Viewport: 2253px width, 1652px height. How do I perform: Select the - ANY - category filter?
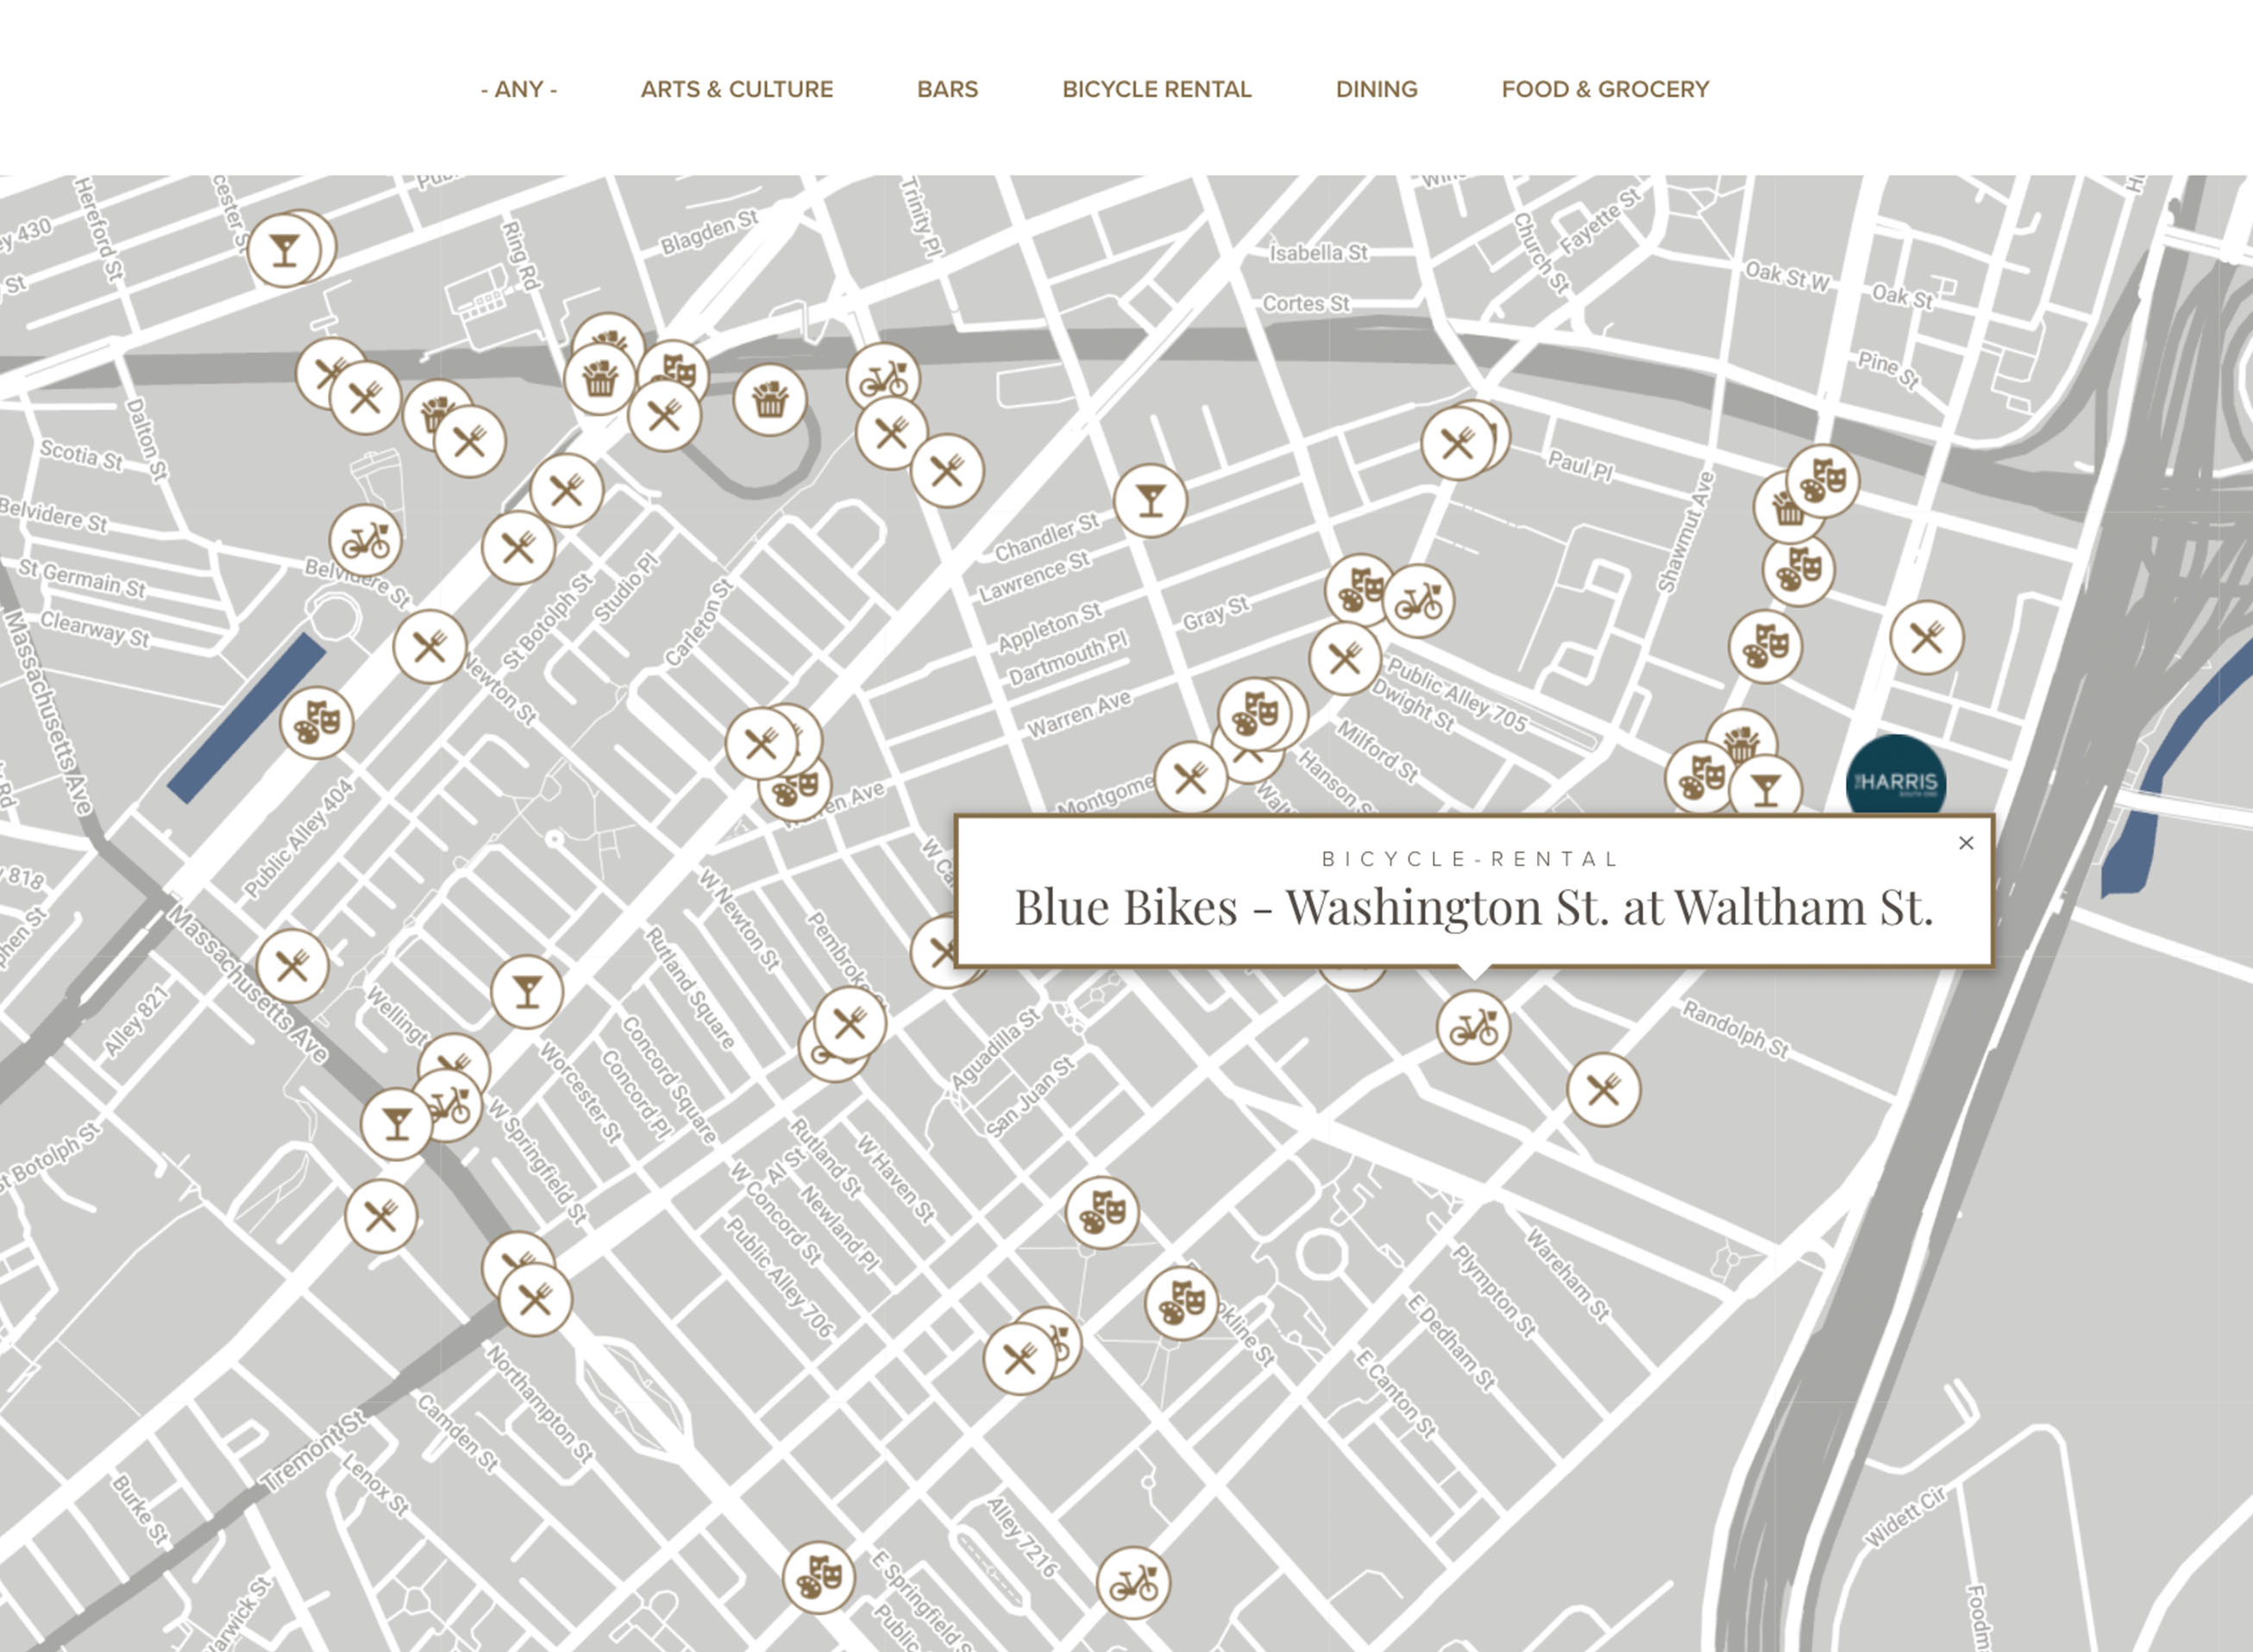519,89
